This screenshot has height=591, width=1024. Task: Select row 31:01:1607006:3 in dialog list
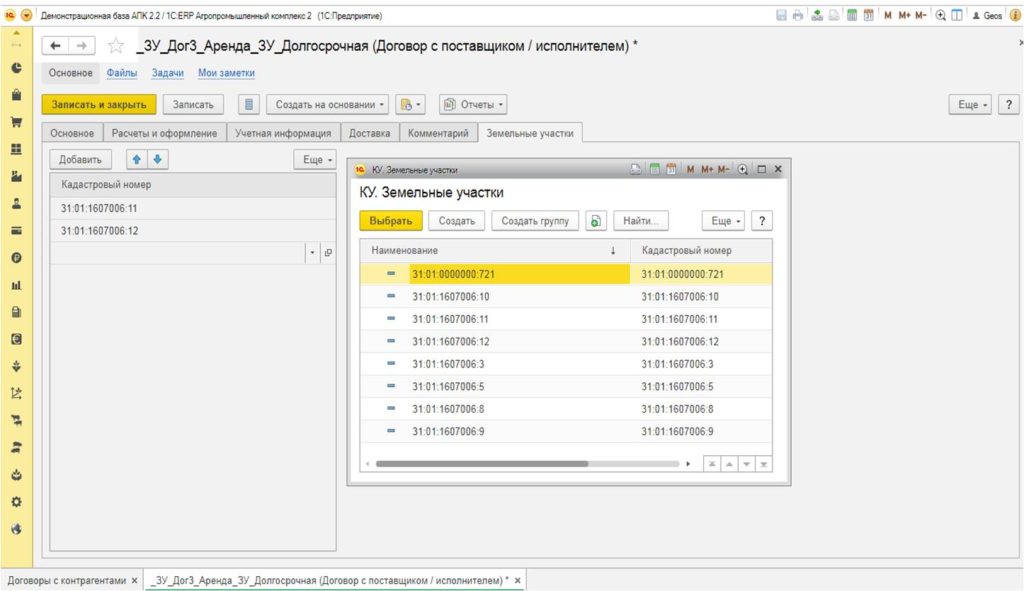click(x=566, y=364)
